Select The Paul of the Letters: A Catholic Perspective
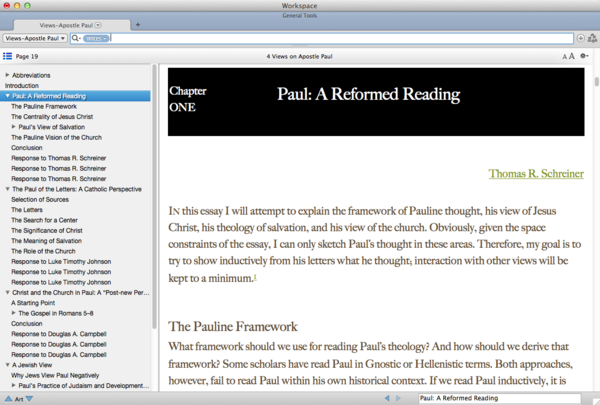The image size is (600, 405). click(77, 189)
